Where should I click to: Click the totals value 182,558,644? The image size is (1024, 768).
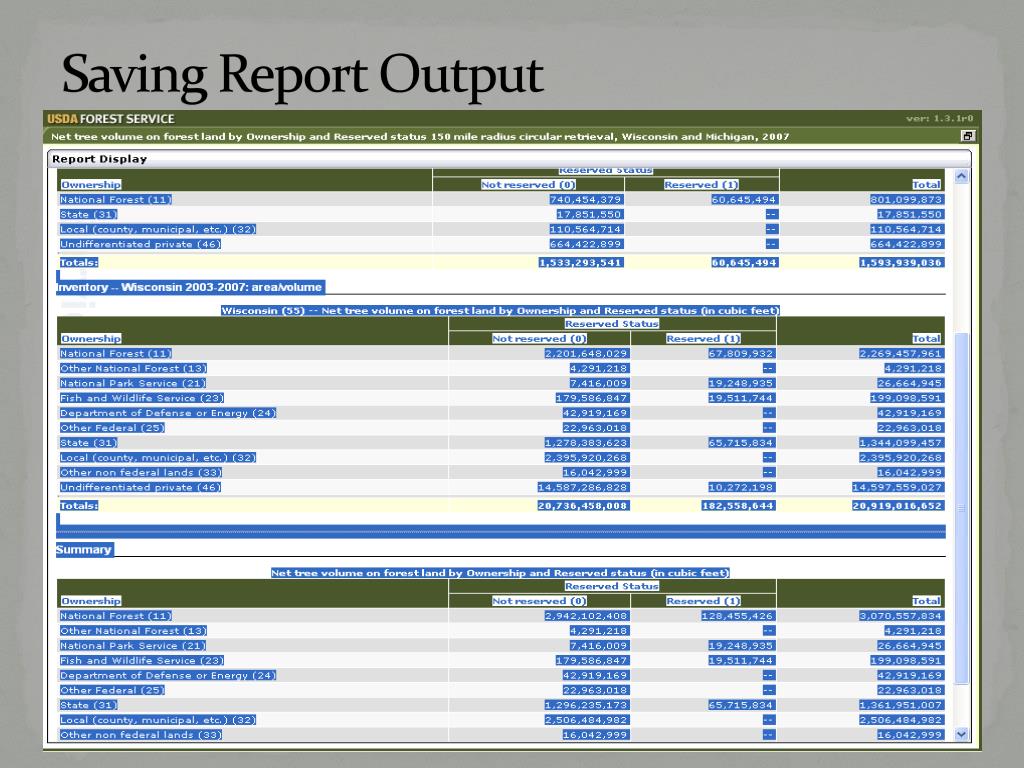[x=739, y=505]
